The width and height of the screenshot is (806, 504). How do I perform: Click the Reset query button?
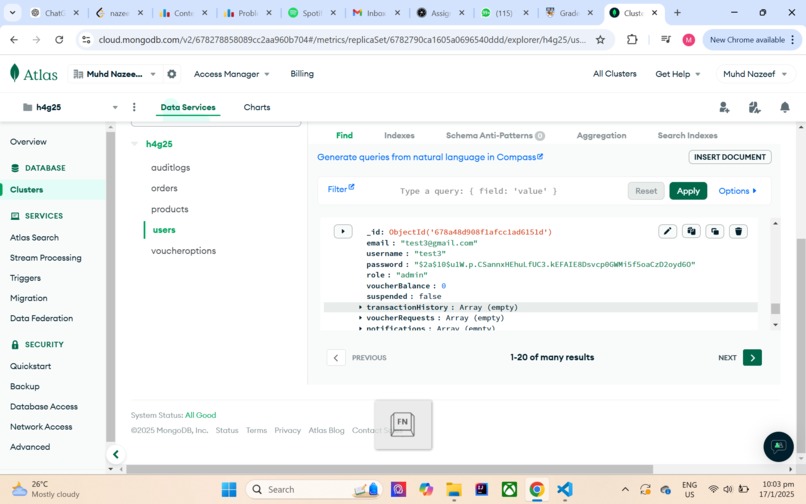(x=646, y=191)
